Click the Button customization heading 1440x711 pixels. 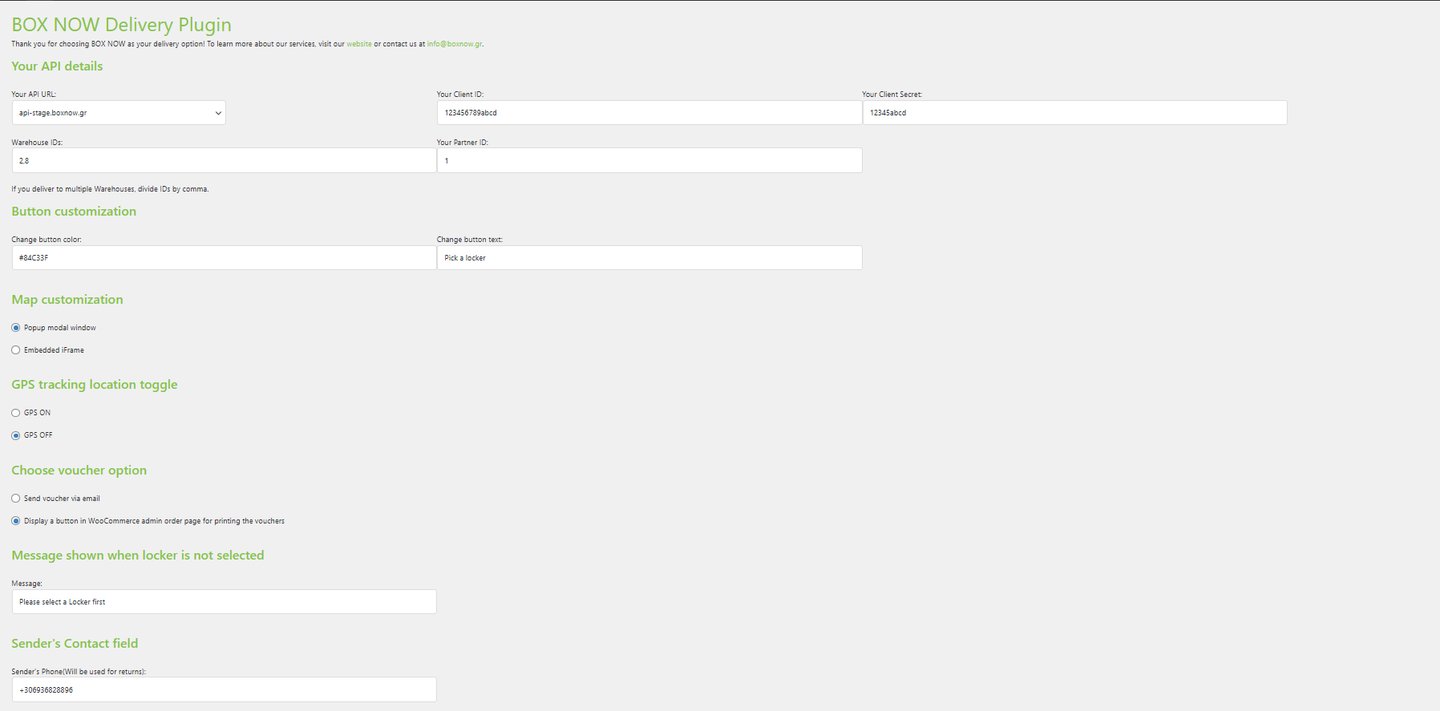tap(74, 211)
